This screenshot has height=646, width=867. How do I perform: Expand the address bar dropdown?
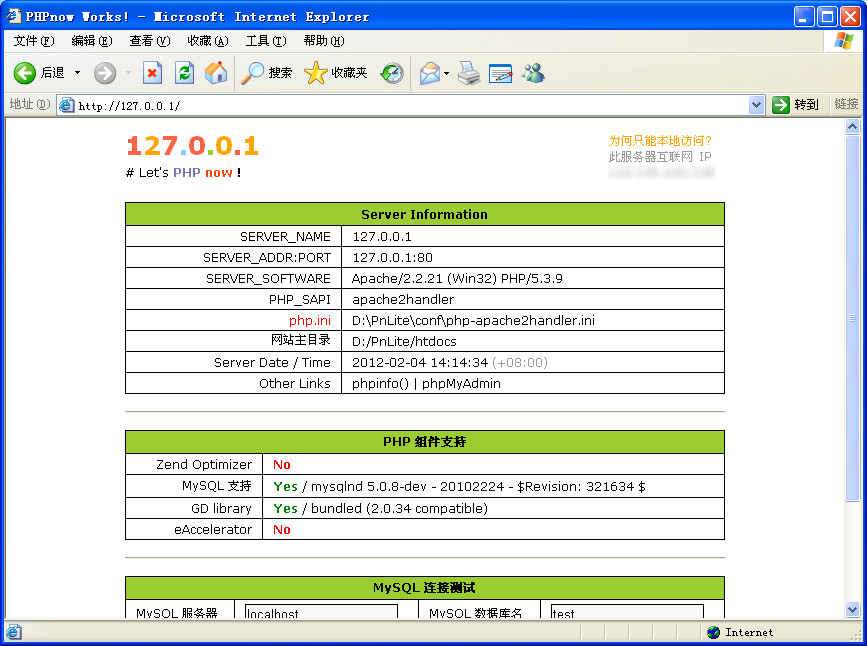(x=756, y=105)
